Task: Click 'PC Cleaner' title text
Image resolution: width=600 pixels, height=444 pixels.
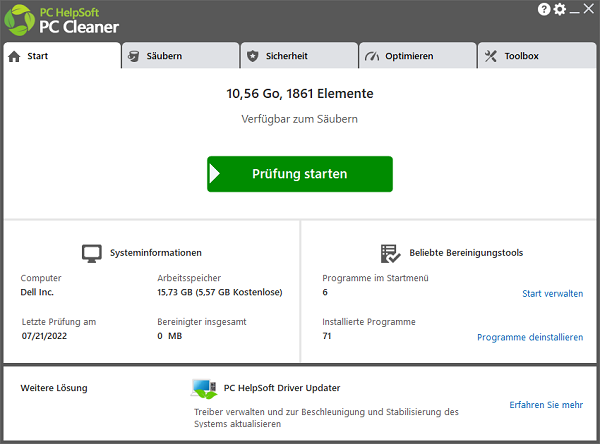Action: point(79,27)
